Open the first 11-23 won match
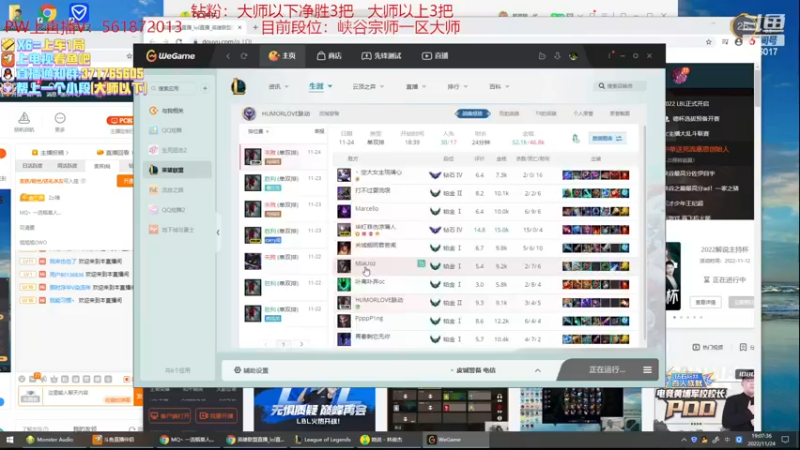The image size is (800, 450). pyautogui.click(x=283, y=183)
